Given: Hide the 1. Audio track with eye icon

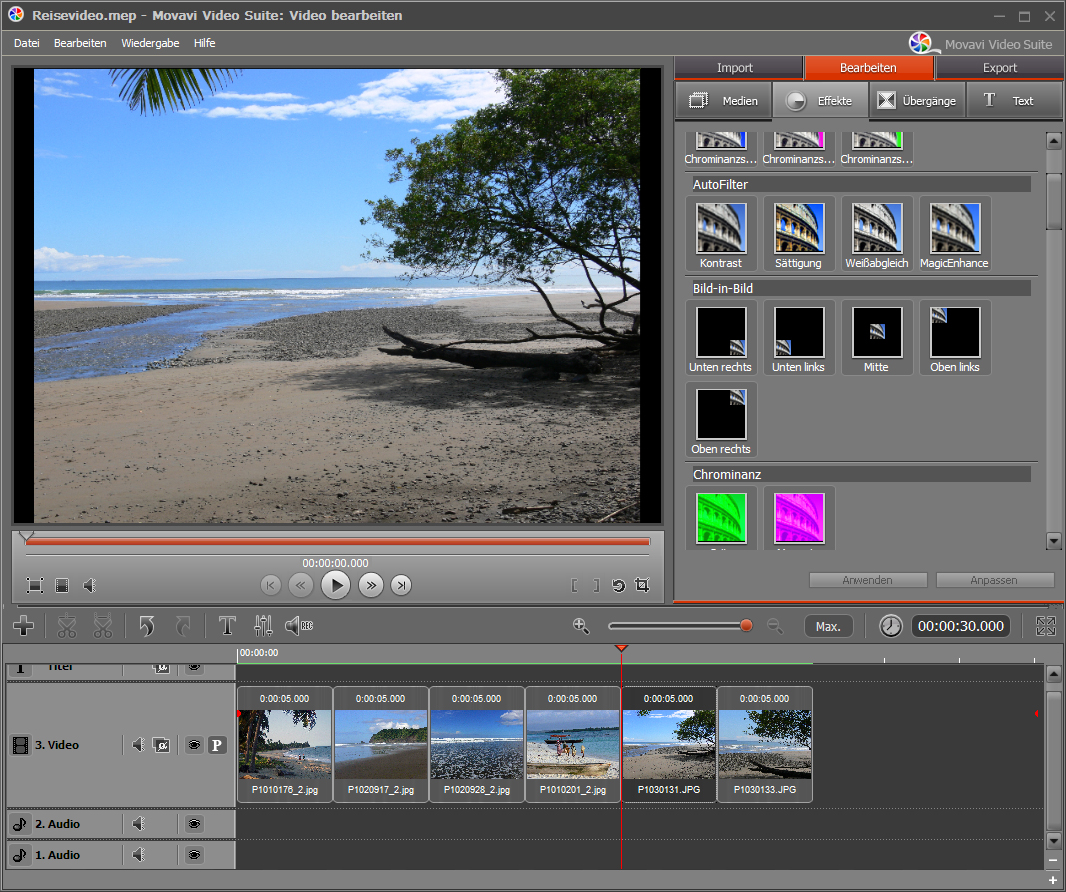Looking at the screenshot, I should [194, 855].
